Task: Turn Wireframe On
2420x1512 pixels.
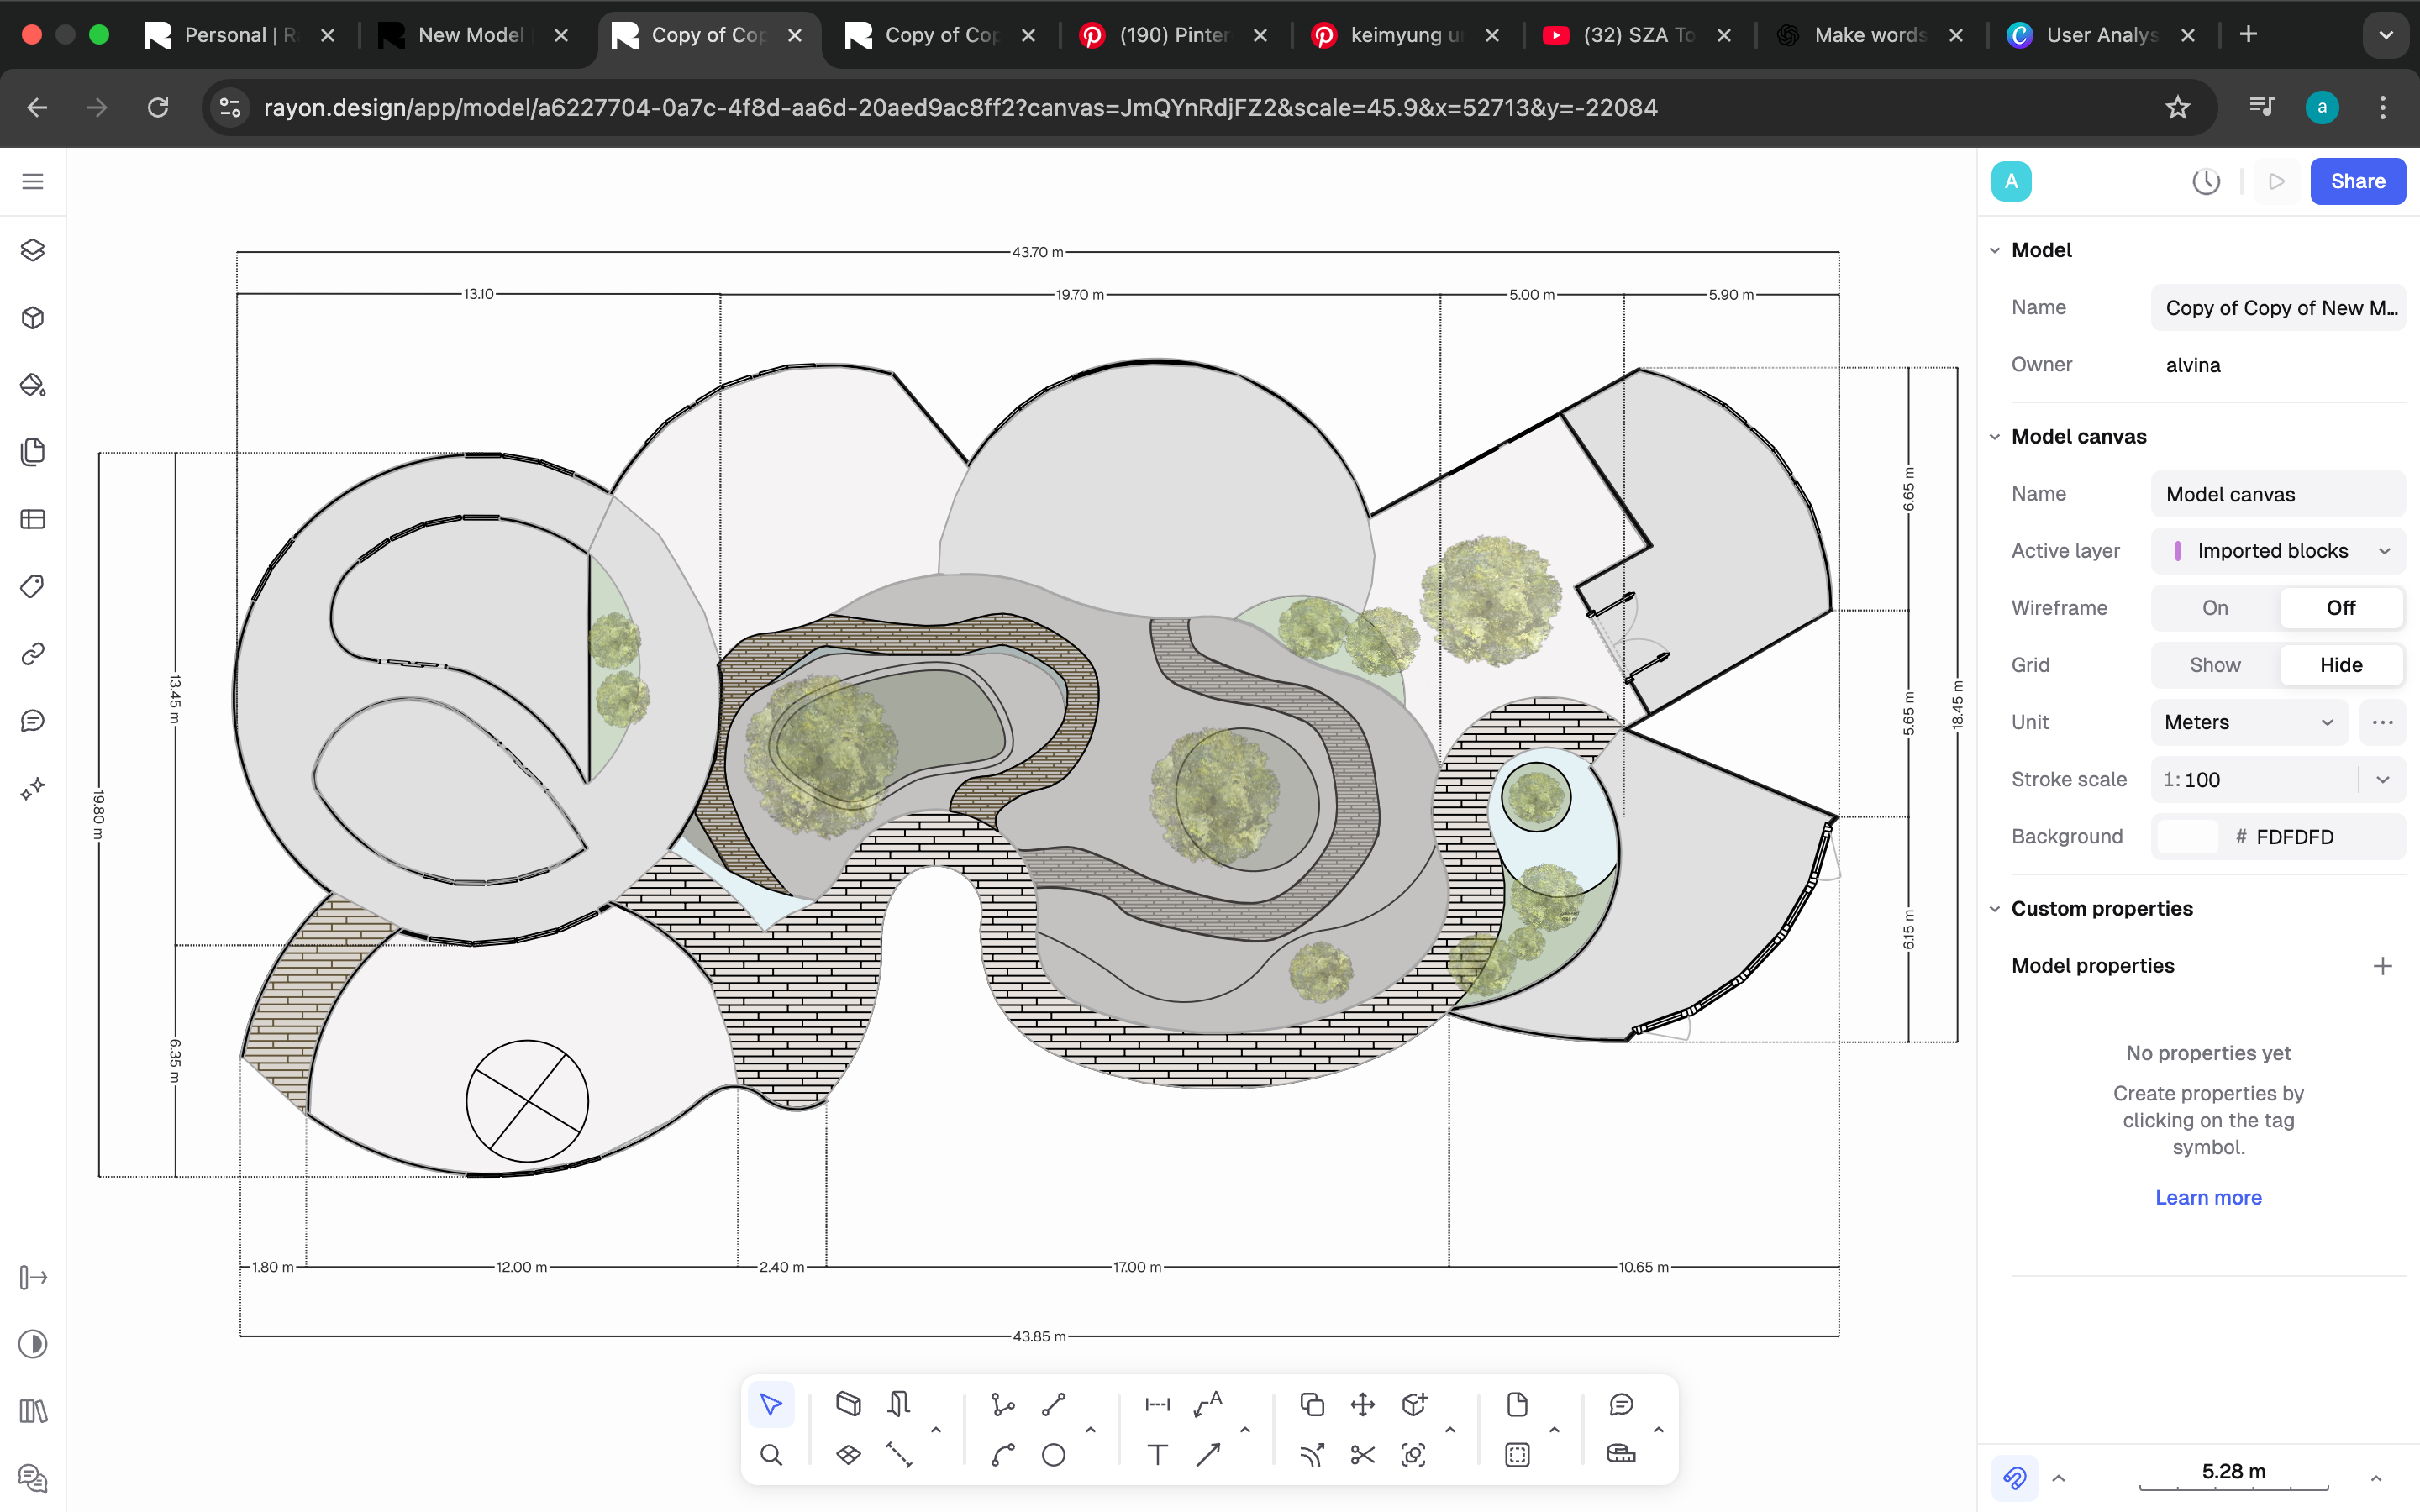Action: click(2214, 608)
